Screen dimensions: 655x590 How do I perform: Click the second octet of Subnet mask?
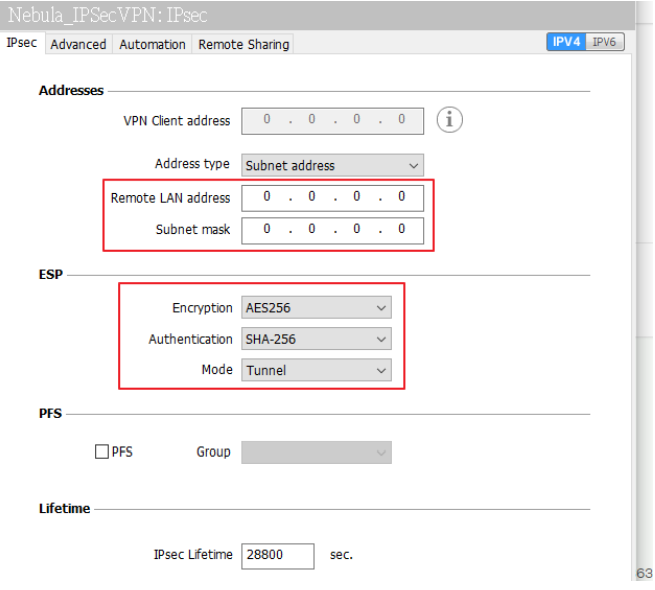pos(312,229)
